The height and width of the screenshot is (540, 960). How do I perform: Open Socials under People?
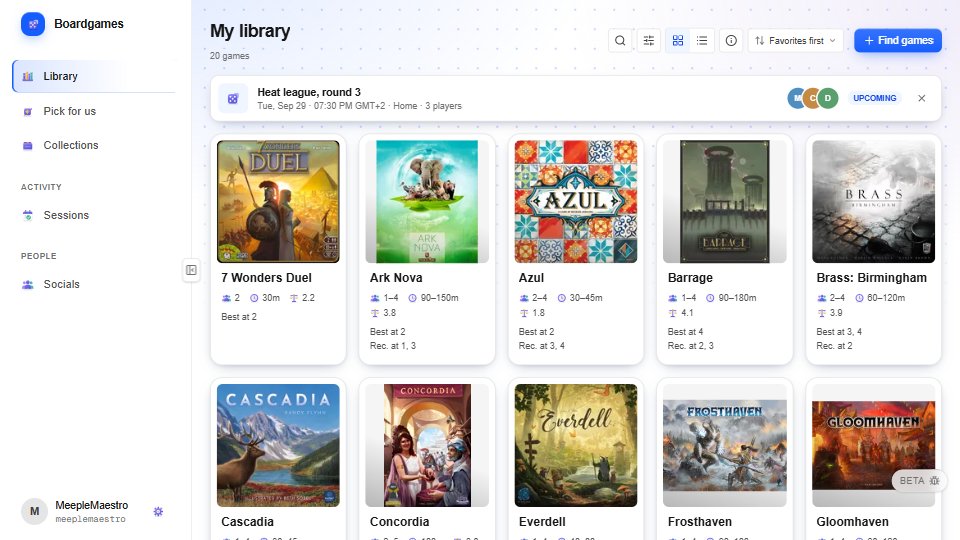point(94,284)
